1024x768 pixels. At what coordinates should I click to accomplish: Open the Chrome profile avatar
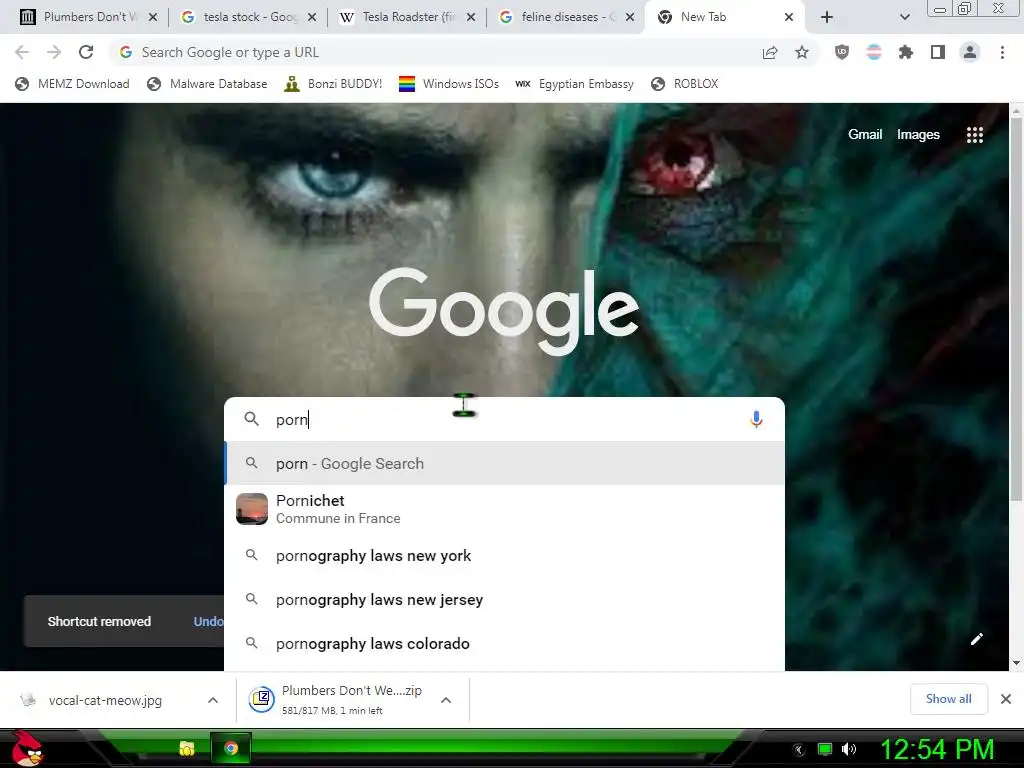click(970, 52)
